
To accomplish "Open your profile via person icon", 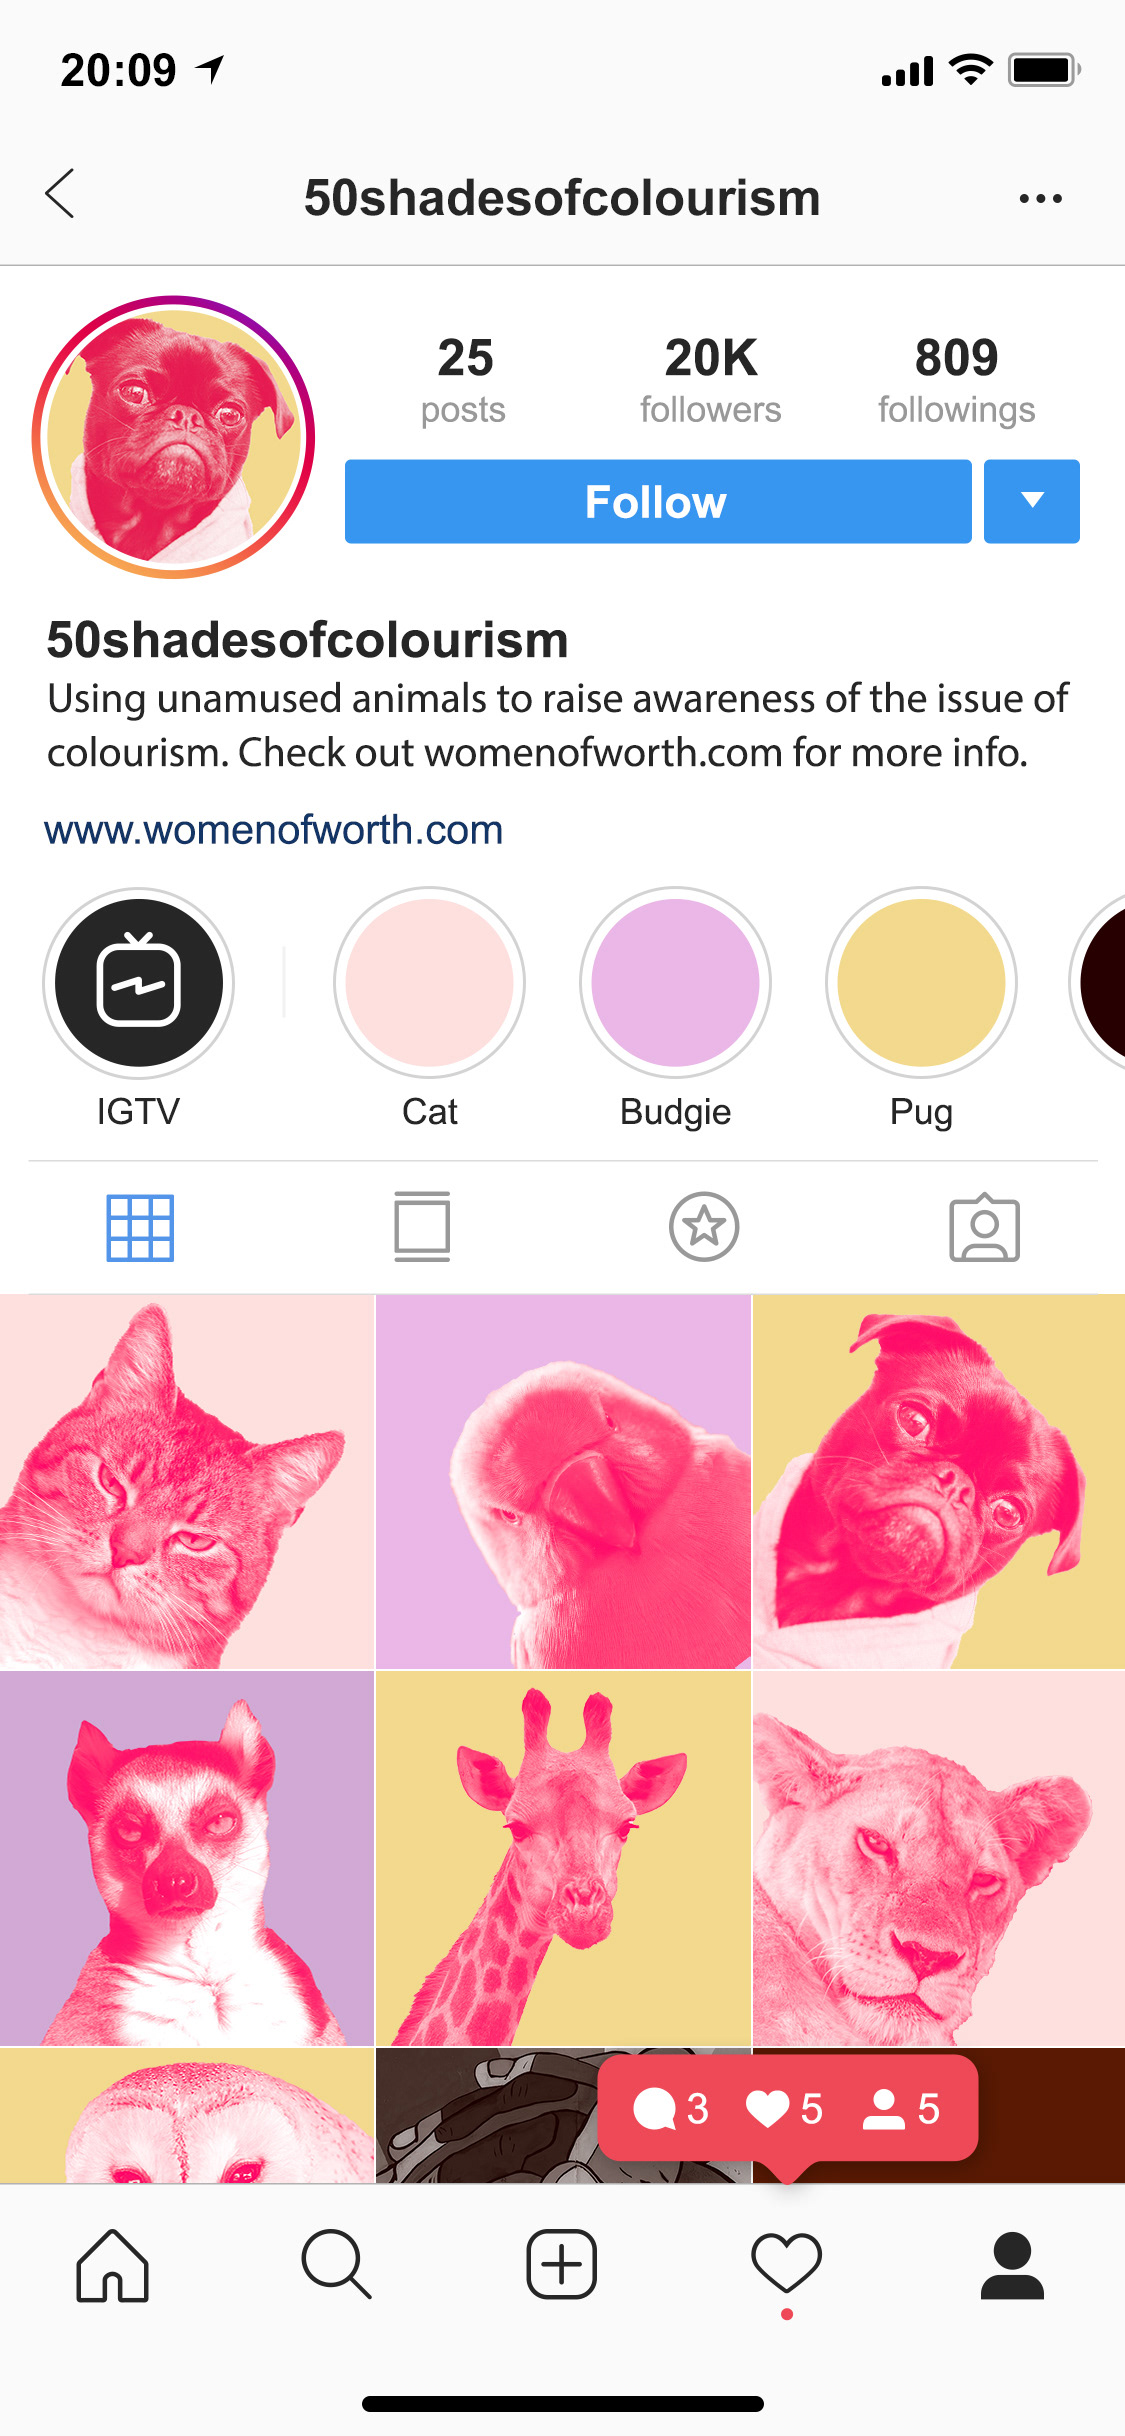I will pos(1012,2265).
